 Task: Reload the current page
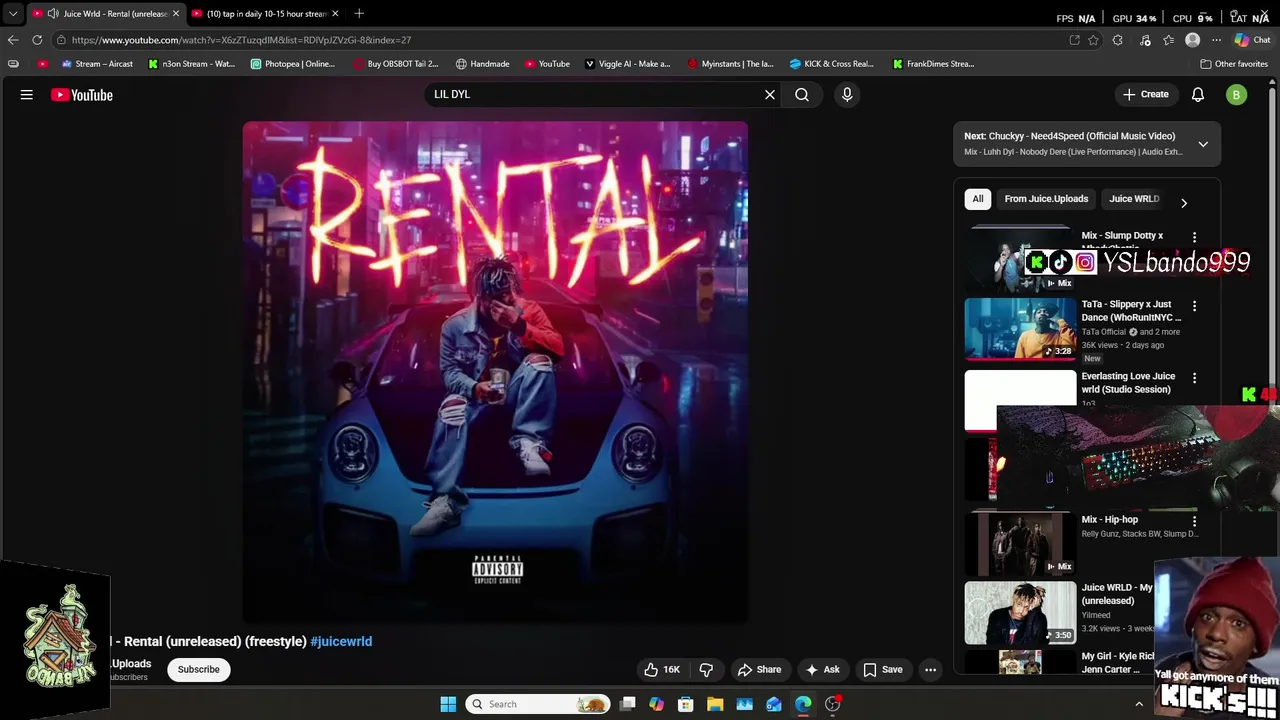click(x=37, y=40)
